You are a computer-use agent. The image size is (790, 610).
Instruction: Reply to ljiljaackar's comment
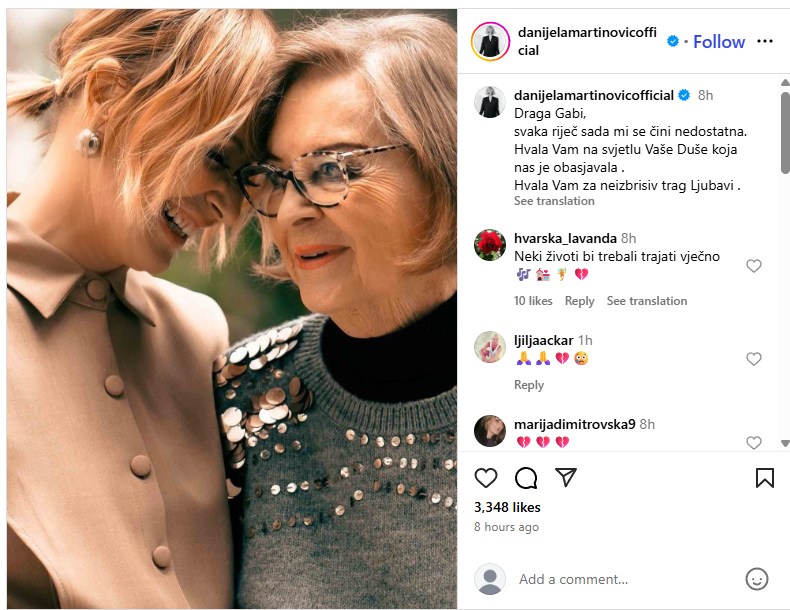tap(529, 385)
